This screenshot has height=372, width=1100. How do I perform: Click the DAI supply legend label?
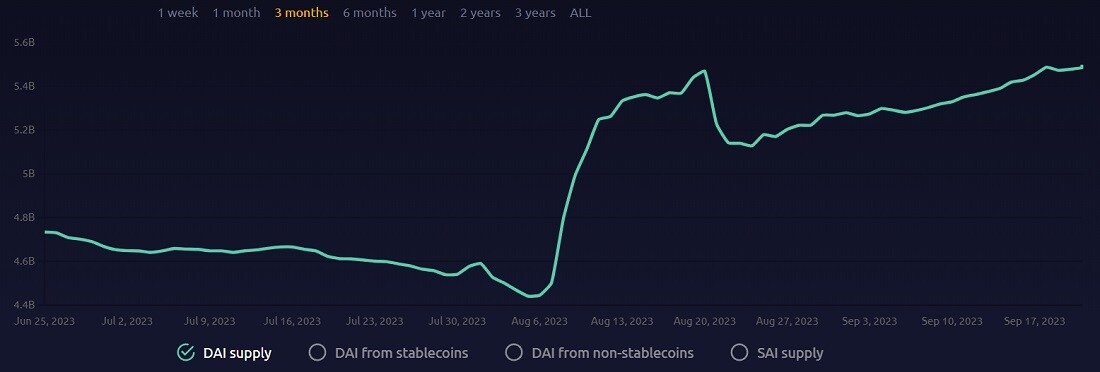pos(237,353)
